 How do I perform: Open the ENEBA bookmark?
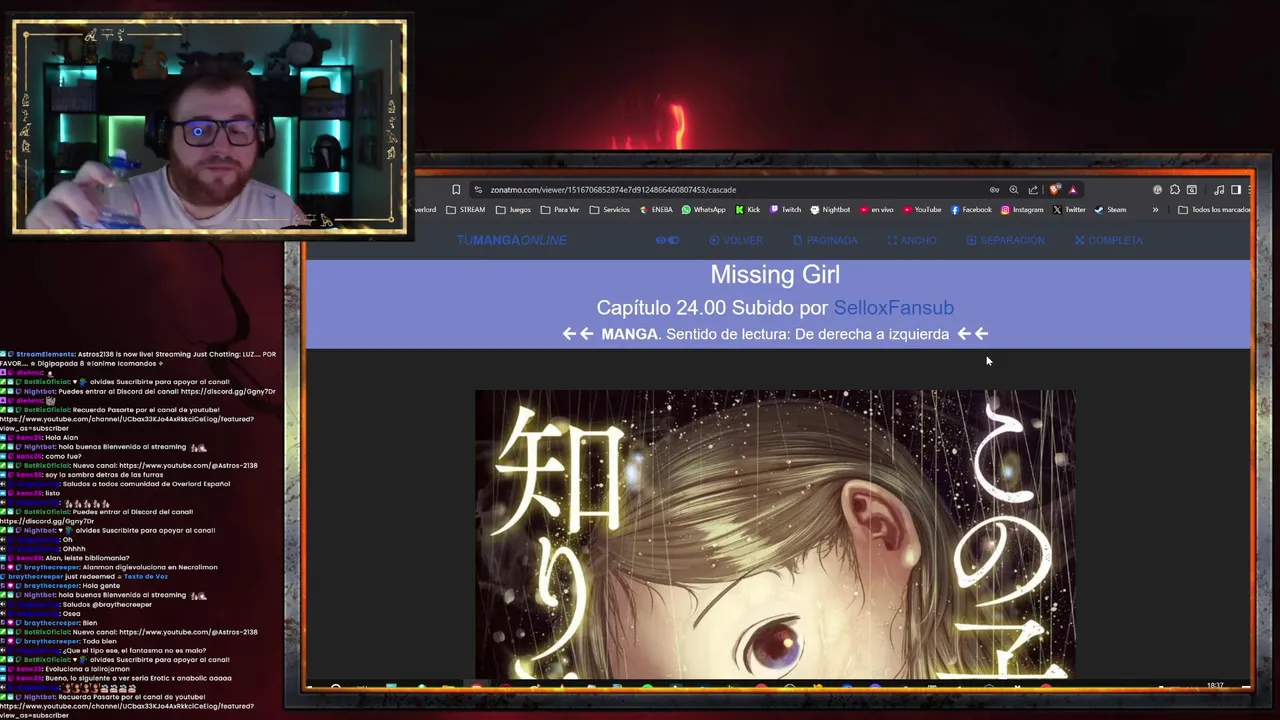tap(656, 210)
